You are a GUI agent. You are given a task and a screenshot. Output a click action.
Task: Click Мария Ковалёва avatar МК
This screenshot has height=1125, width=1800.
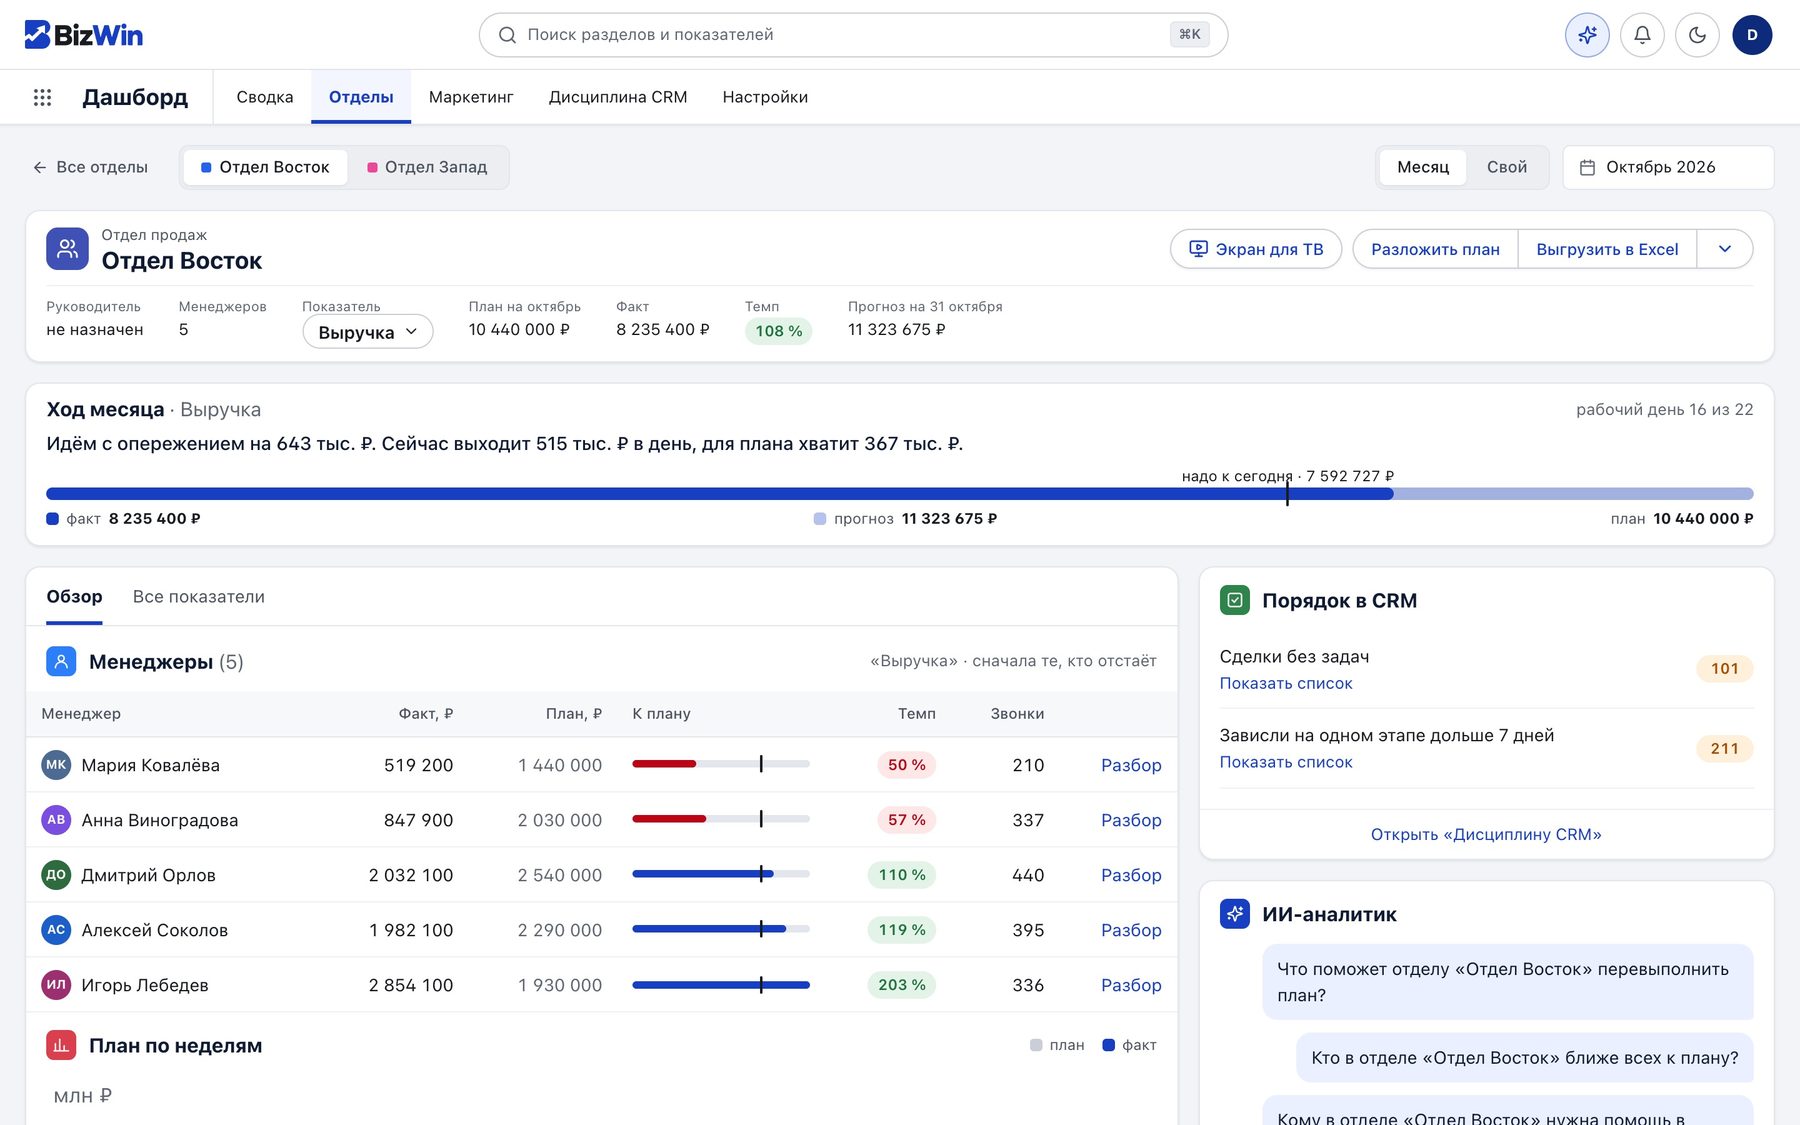click(x=56, y=765)
